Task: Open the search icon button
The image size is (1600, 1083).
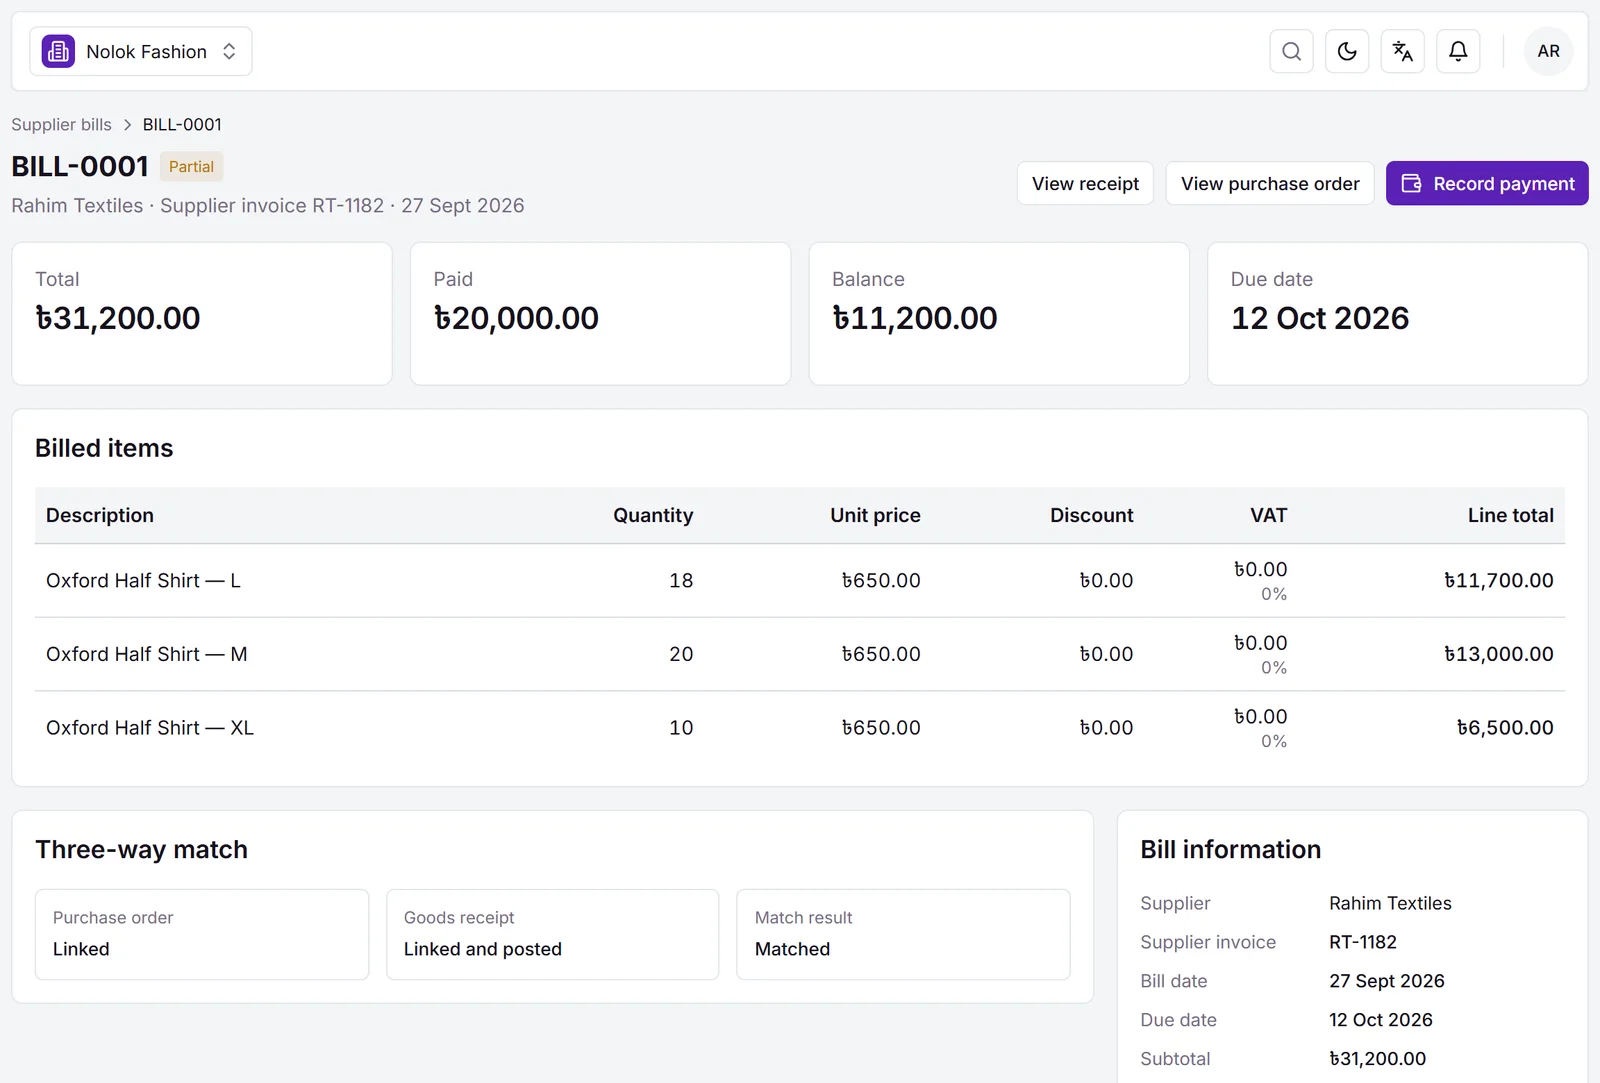Action: coord(1291,51)
